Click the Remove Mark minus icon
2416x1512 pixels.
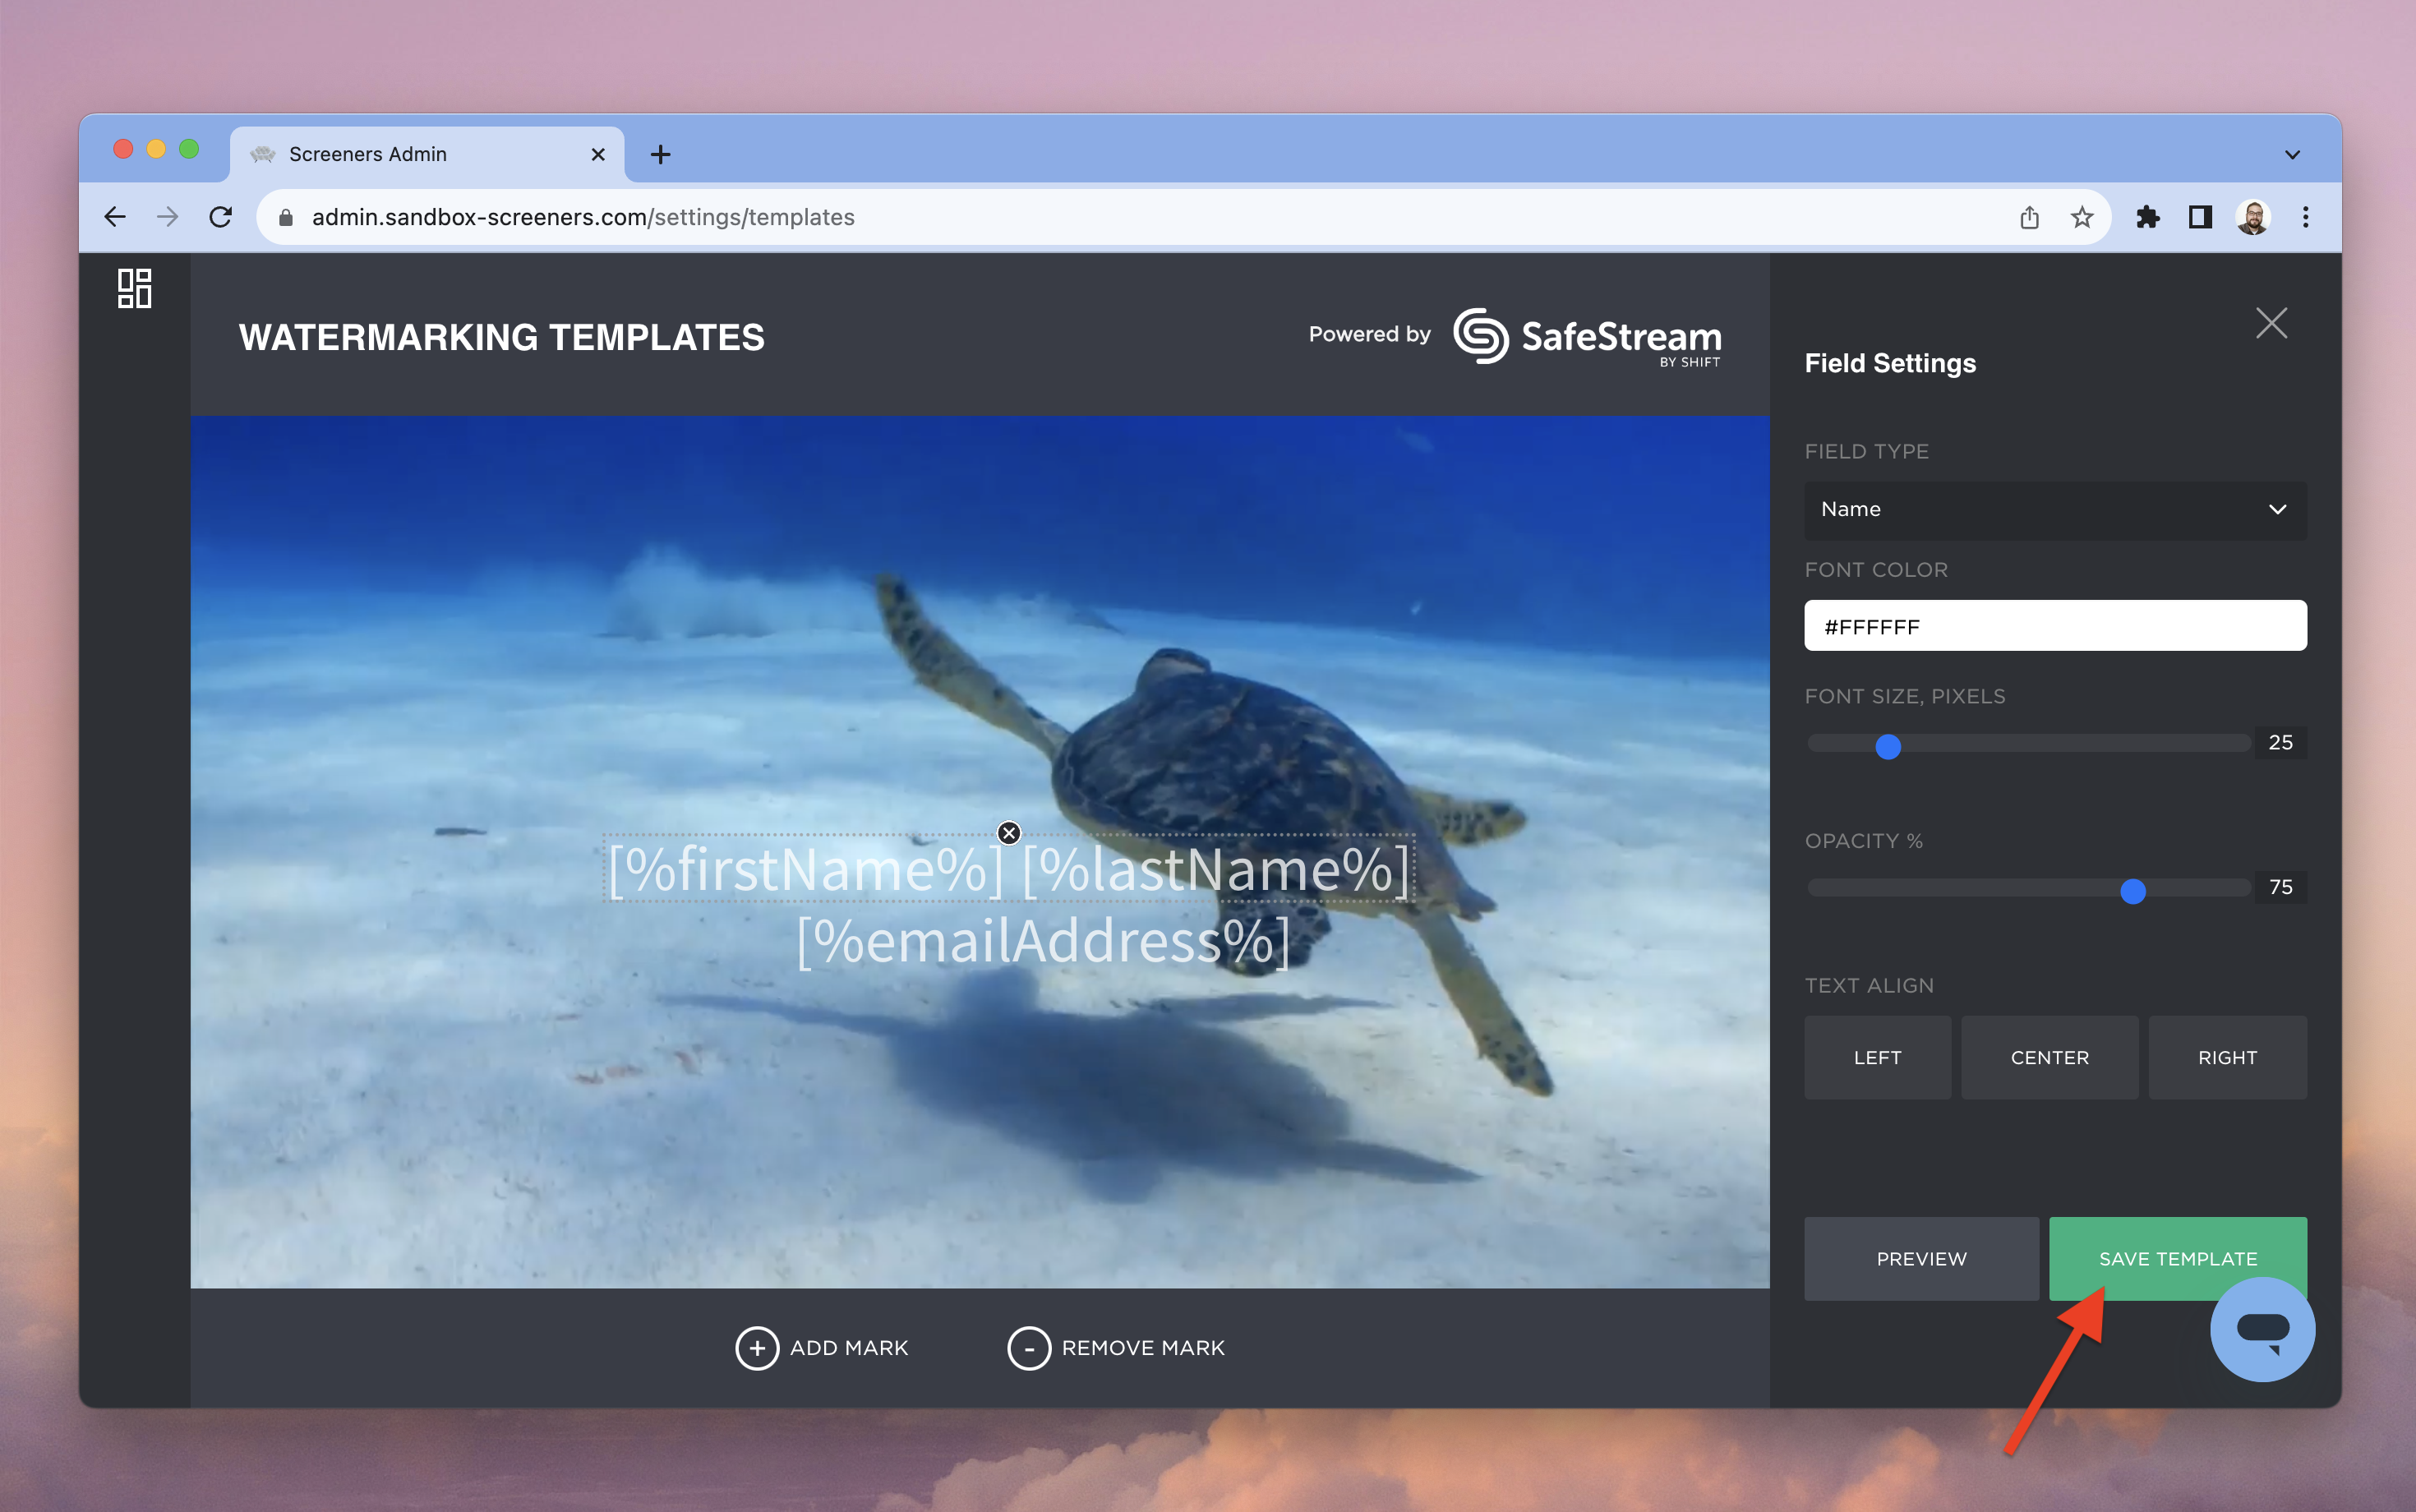pos(1029,1348)
